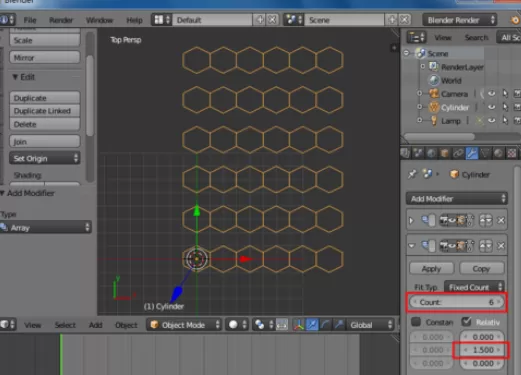Open the Object Mode dropdown

click(x=184, y=324)
